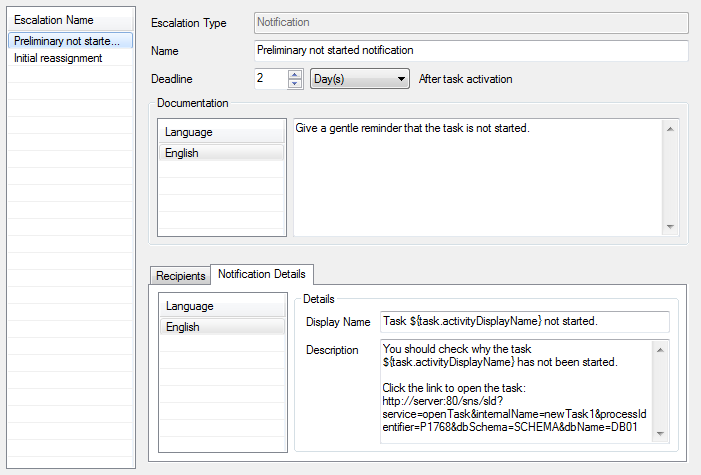
Task: Click in the Description text area
Action: click(516, 390)
